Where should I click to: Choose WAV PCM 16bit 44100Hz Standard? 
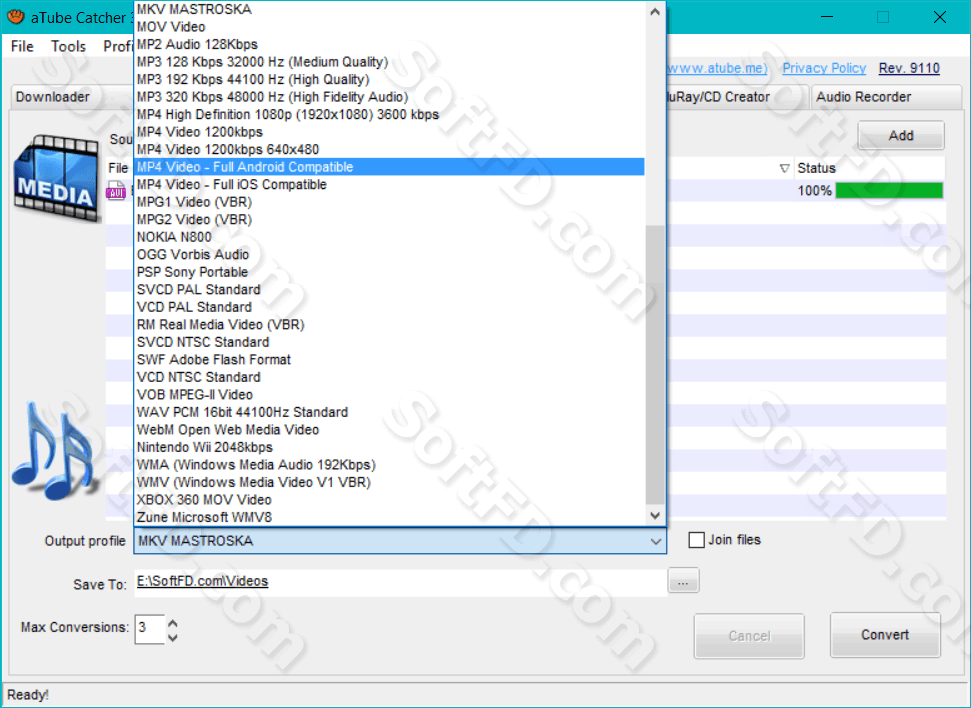click(390, 412)
